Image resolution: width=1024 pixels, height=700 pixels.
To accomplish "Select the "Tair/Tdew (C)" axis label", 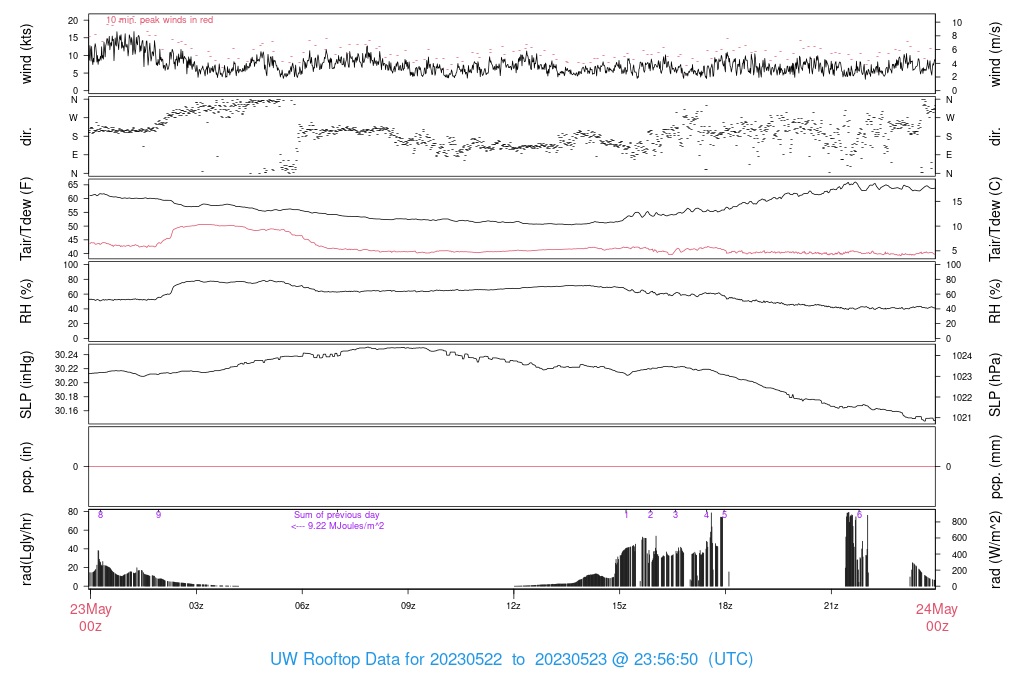I will 995,219.
